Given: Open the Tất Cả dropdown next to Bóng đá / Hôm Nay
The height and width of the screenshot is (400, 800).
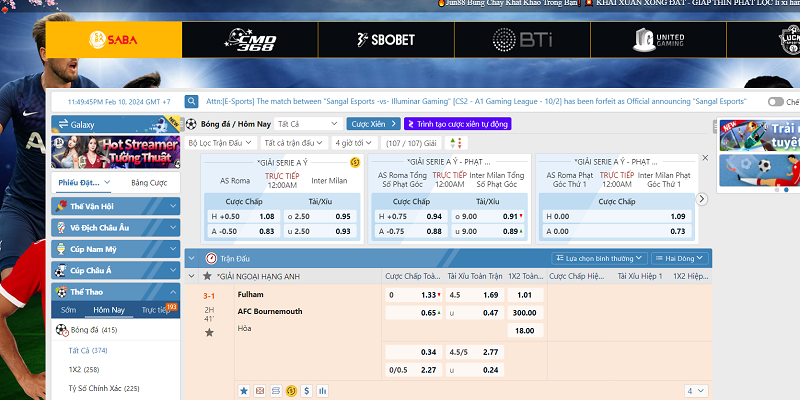Looking at the screenshot, I should tap(309, 124).
